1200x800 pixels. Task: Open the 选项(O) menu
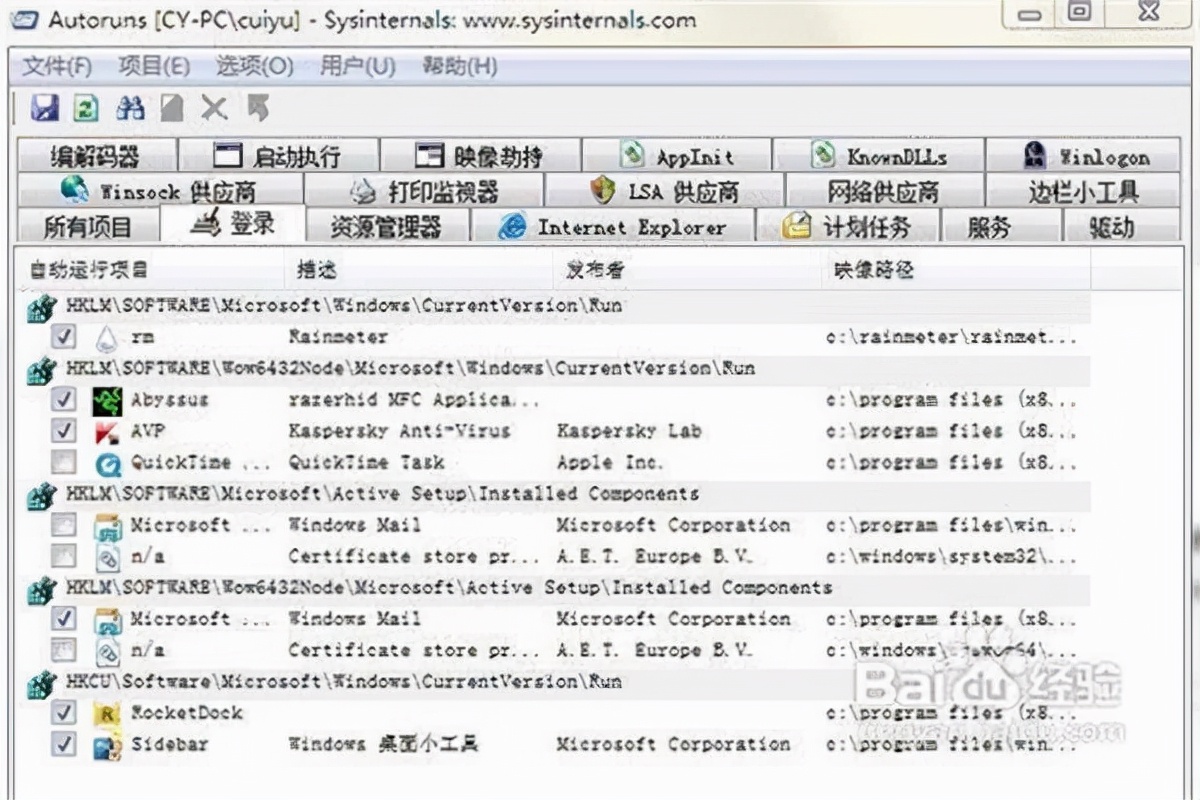(254, 67)
